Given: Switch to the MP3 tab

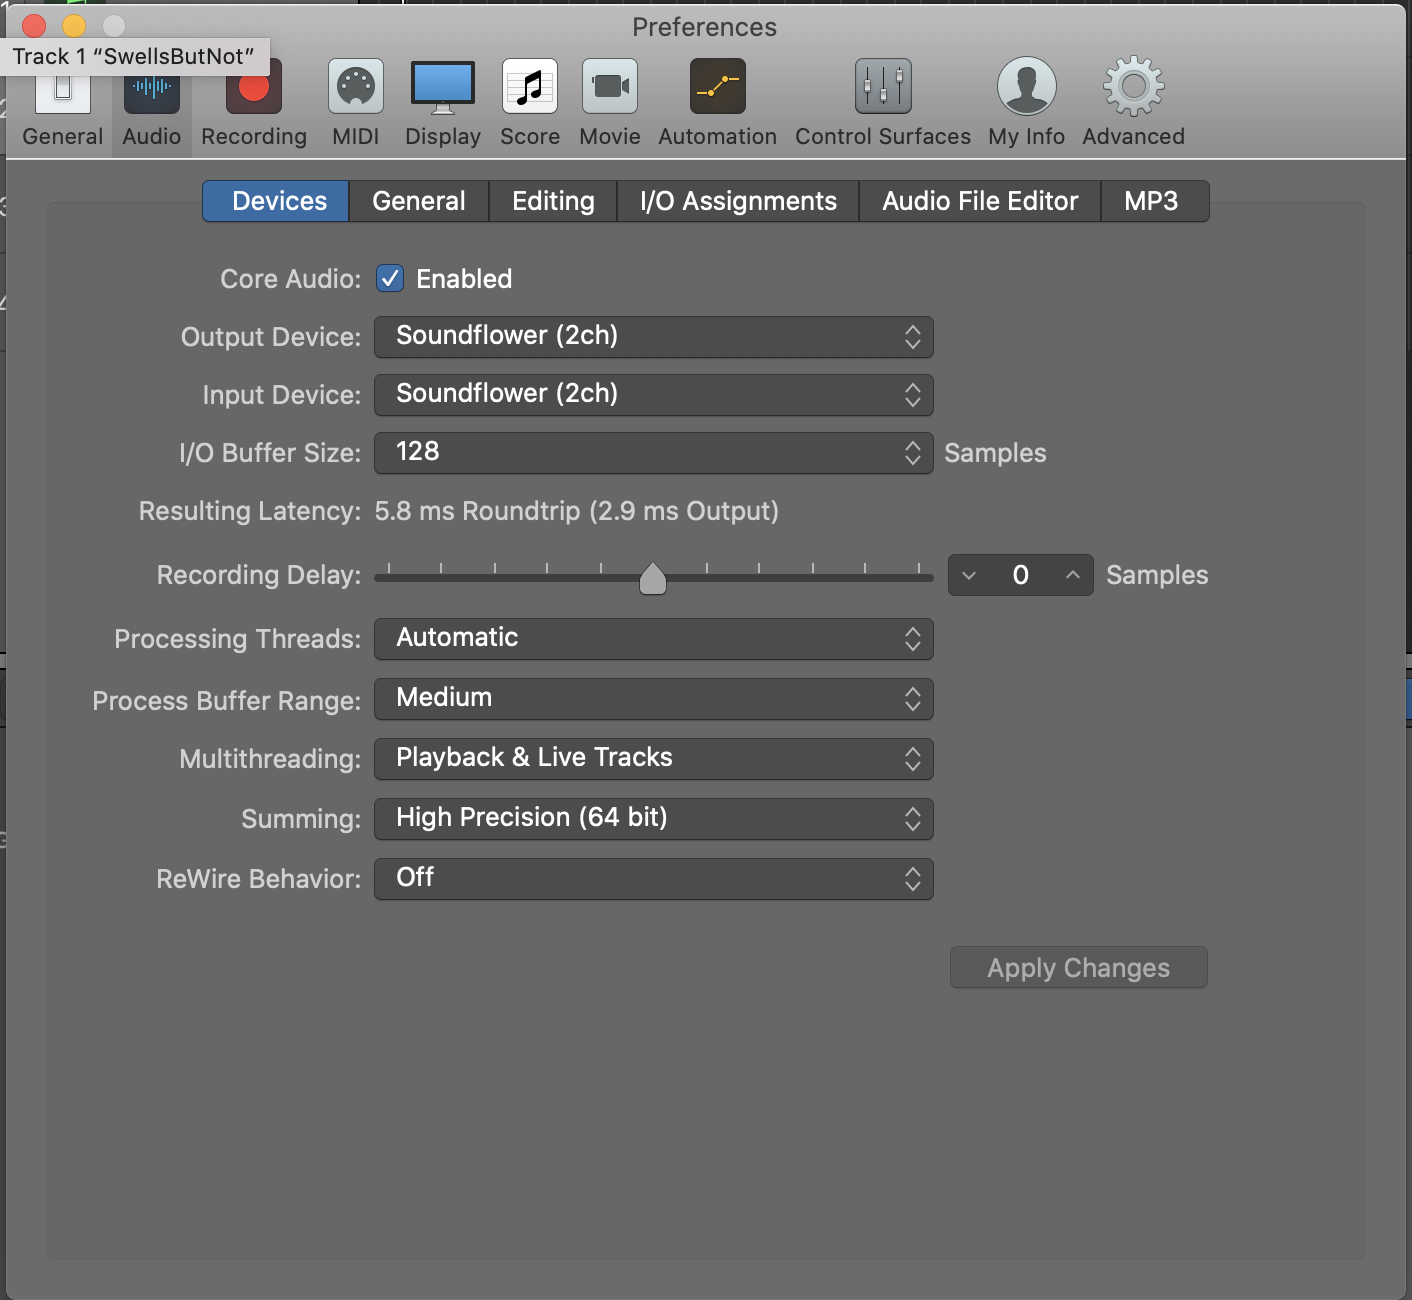Looking at the screenshot, I should tap(1154, 201).
